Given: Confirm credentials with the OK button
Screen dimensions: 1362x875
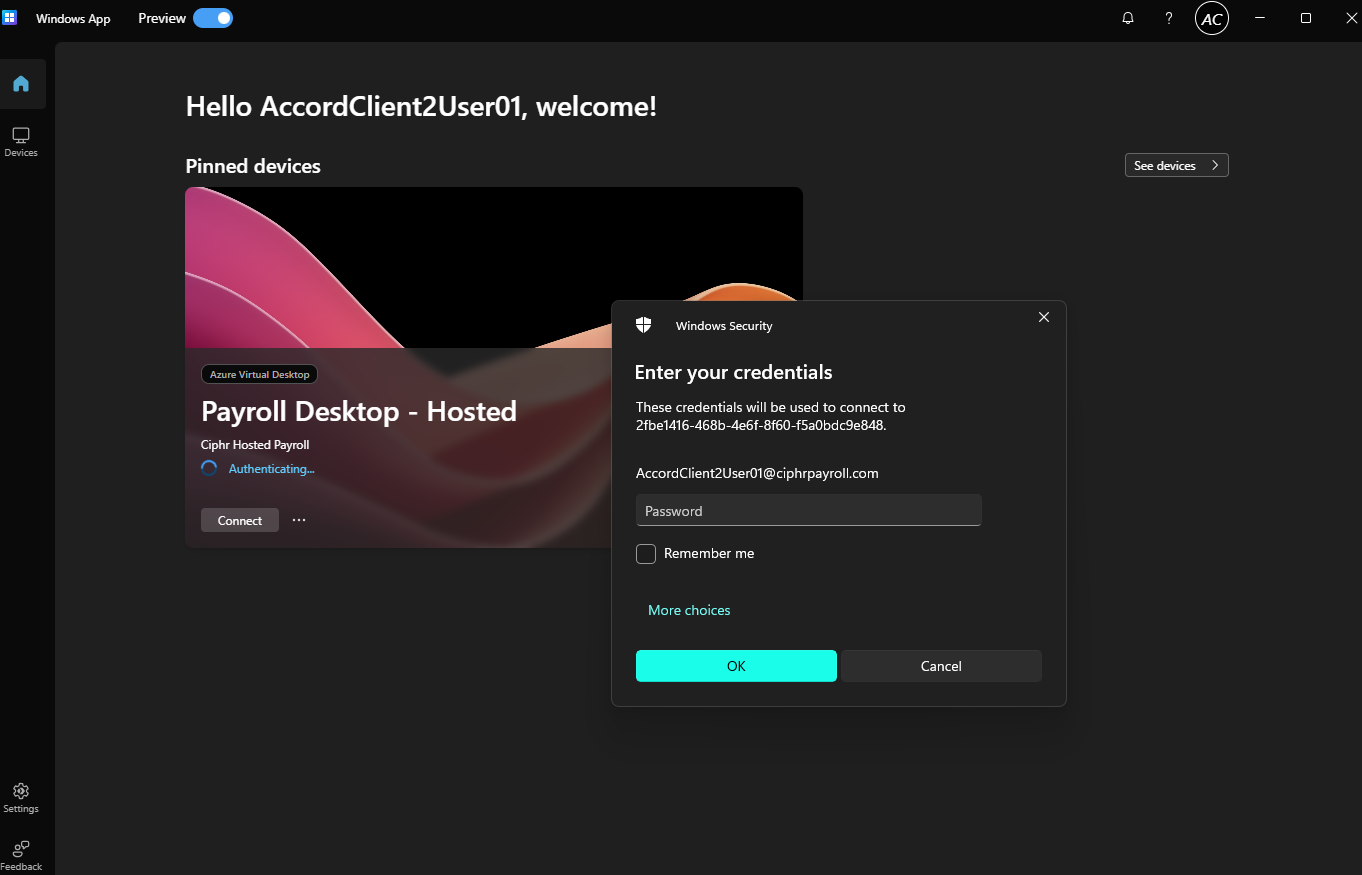Looking at the screenshot, I should [736, 666].
